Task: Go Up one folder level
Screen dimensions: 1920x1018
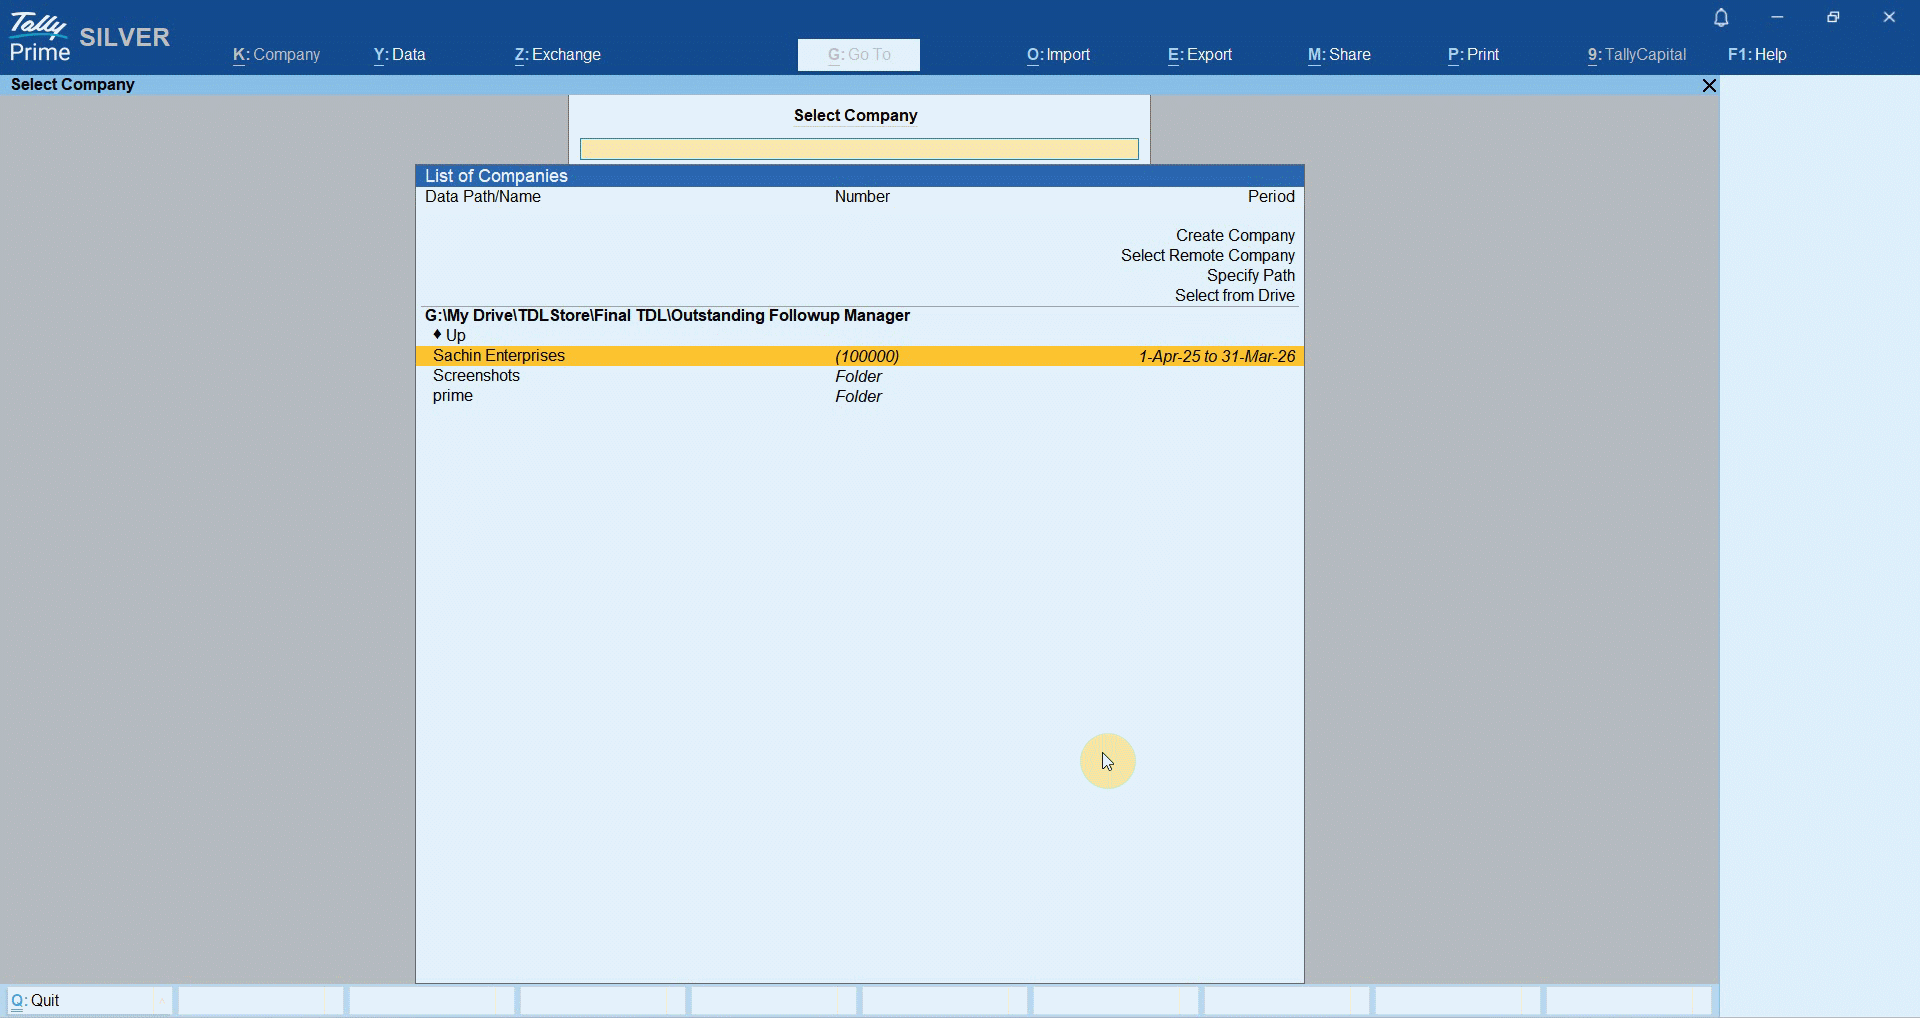Action: click(455, 336)
